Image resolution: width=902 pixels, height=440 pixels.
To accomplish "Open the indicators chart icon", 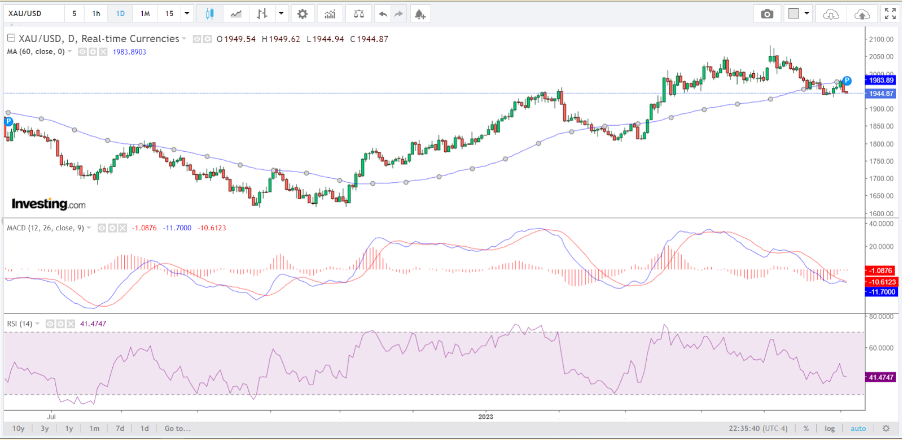I will 331,14.
